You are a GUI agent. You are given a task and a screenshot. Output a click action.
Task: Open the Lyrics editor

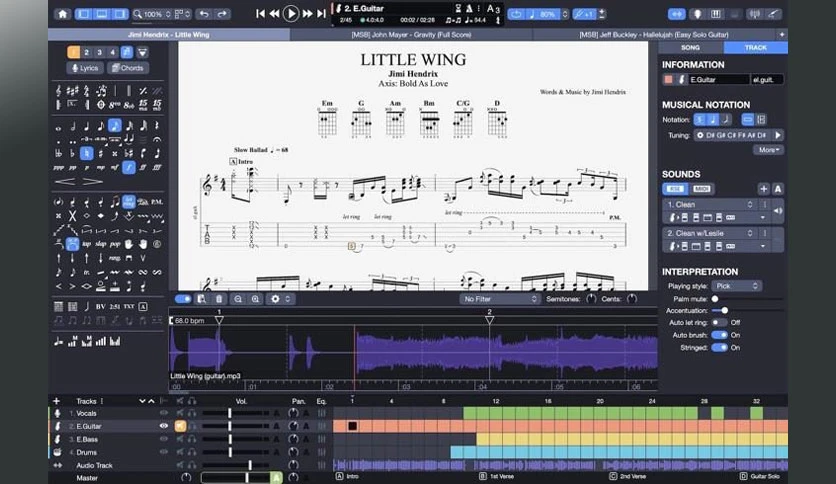[85, 68]
